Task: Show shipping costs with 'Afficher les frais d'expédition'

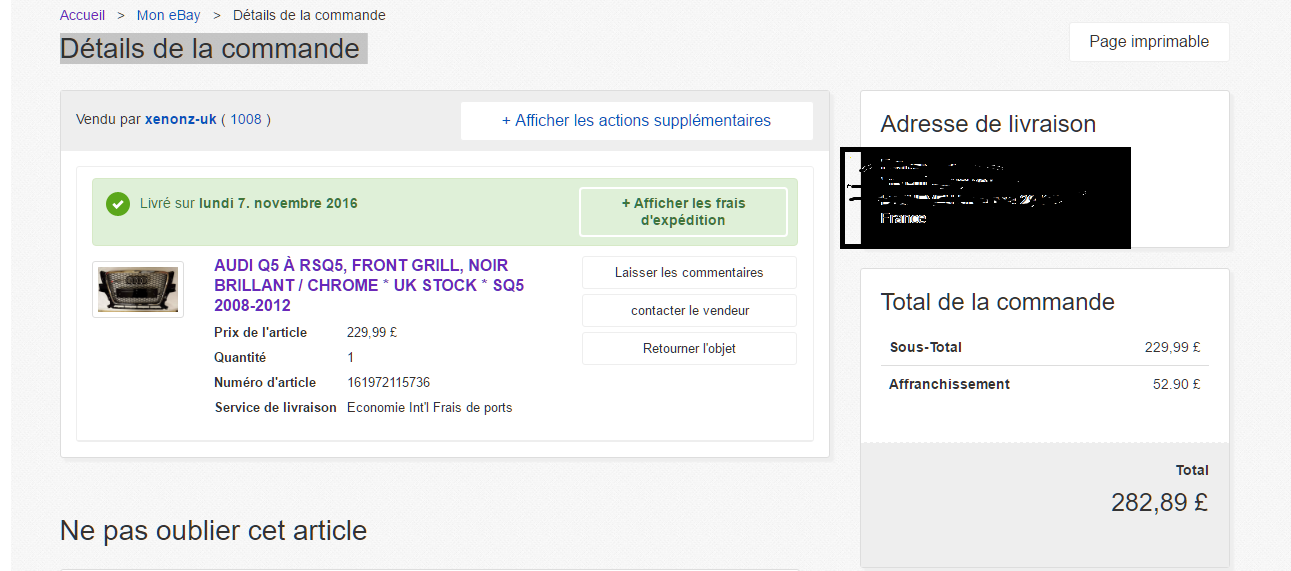Action: coord(683,212)
